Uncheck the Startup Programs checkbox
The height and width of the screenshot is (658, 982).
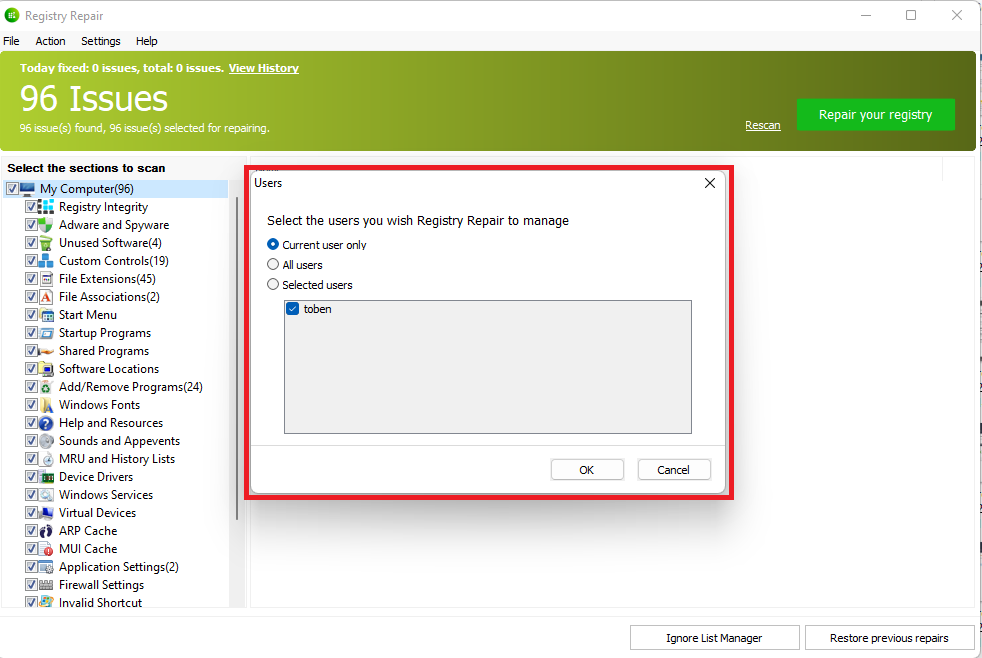[x=32, y=333]
